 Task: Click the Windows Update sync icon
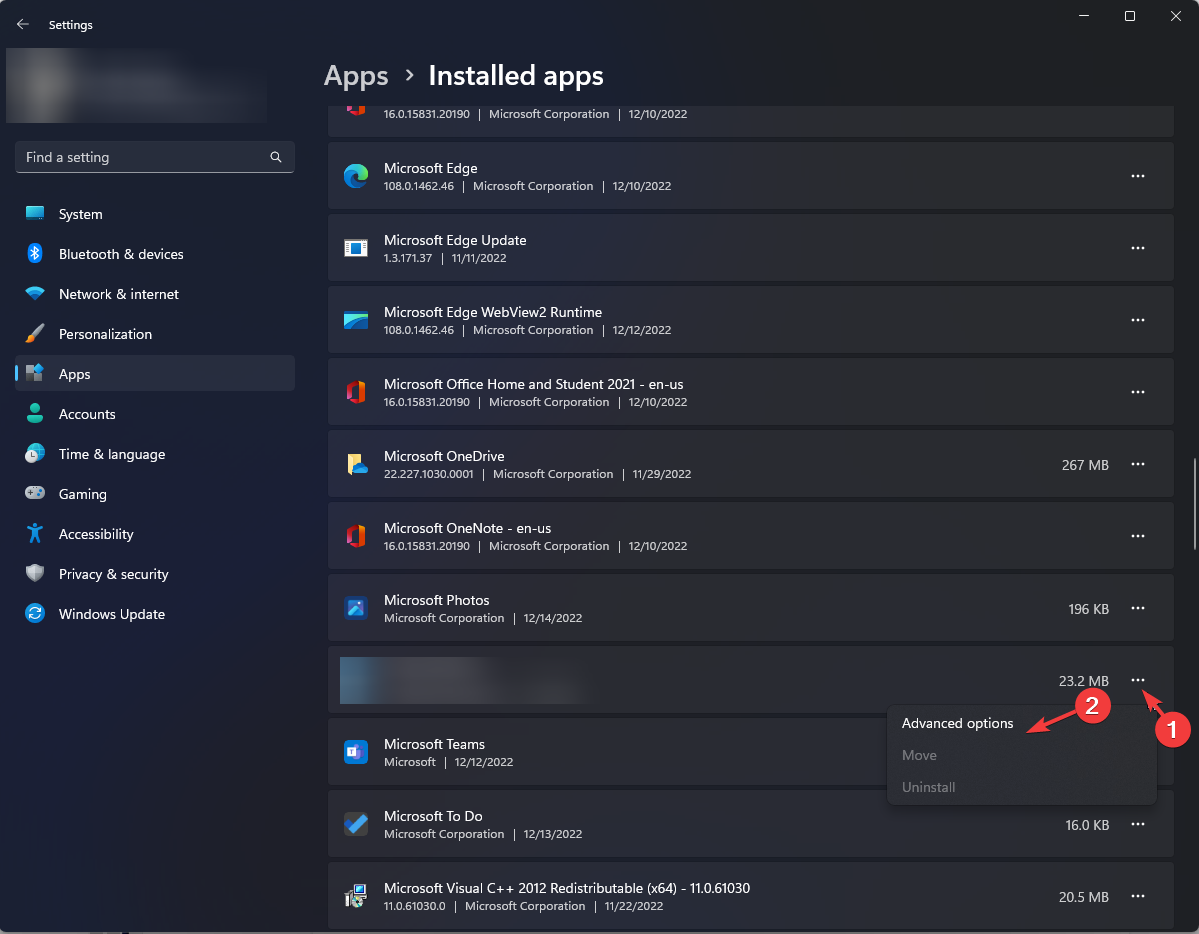pyautogui.click(x=34, y=613)
